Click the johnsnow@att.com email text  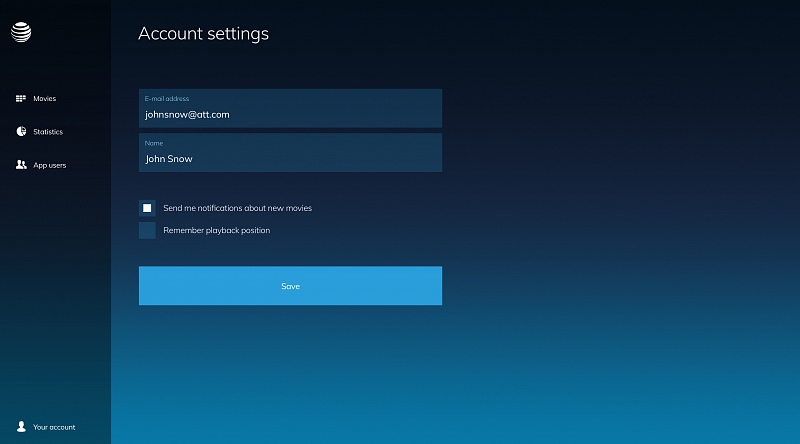tap(187, 115)
